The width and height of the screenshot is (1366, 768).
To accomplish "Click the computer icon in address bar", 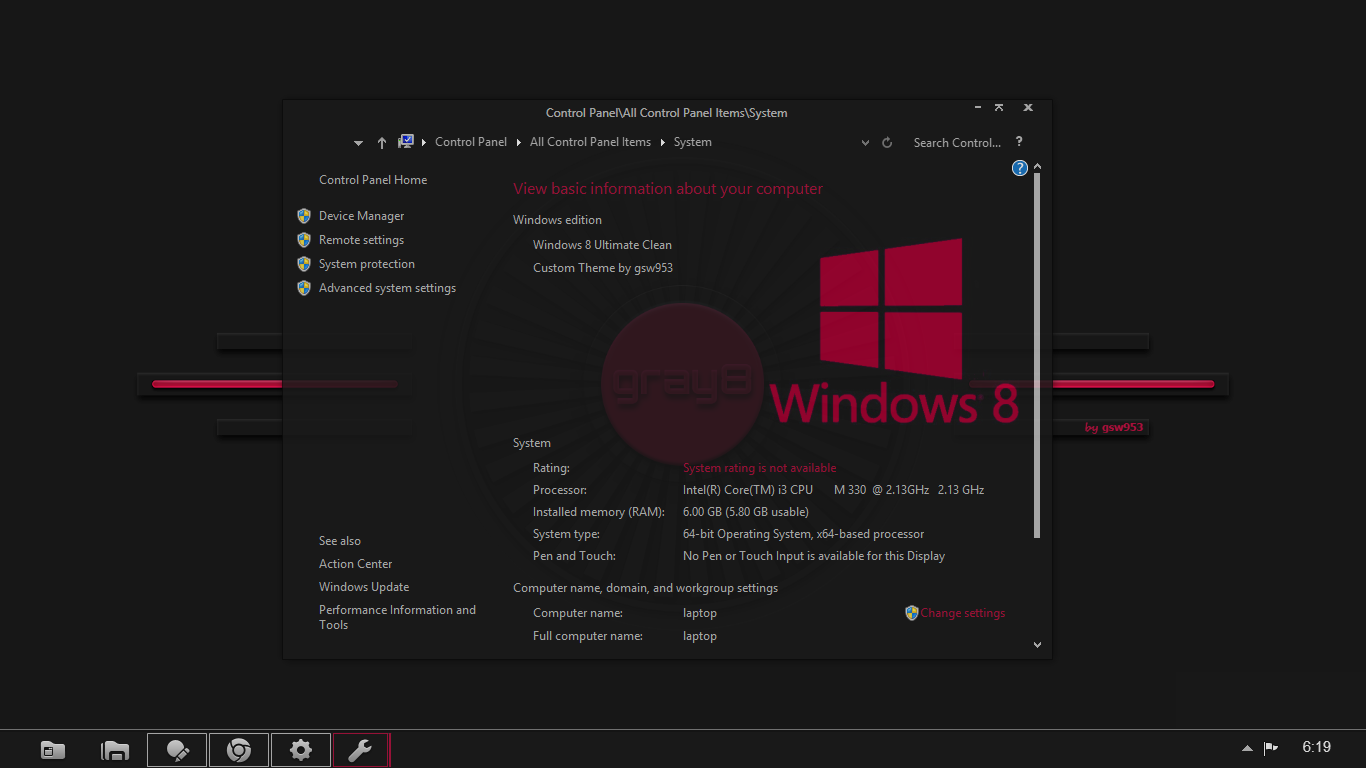I will [x=406, y=142].
